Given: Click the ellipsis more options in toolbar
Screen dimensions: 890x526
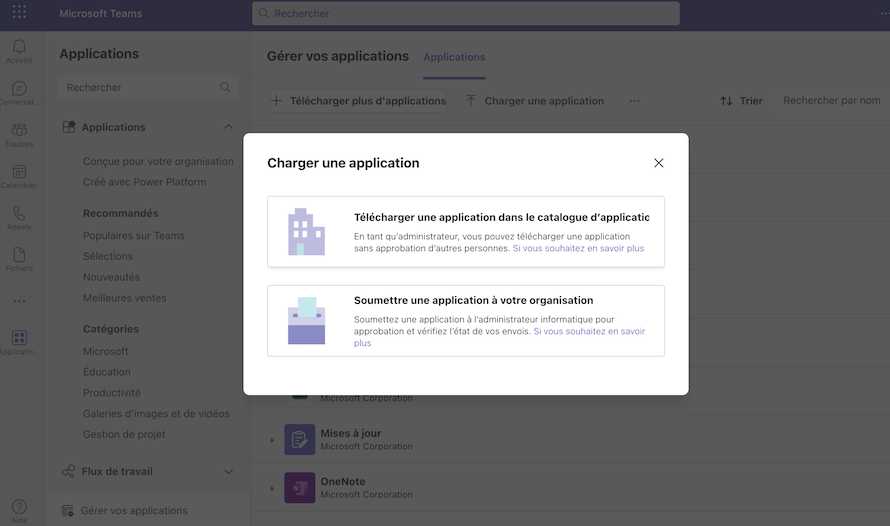Looking at the screenshot, I should pos(635,101).
